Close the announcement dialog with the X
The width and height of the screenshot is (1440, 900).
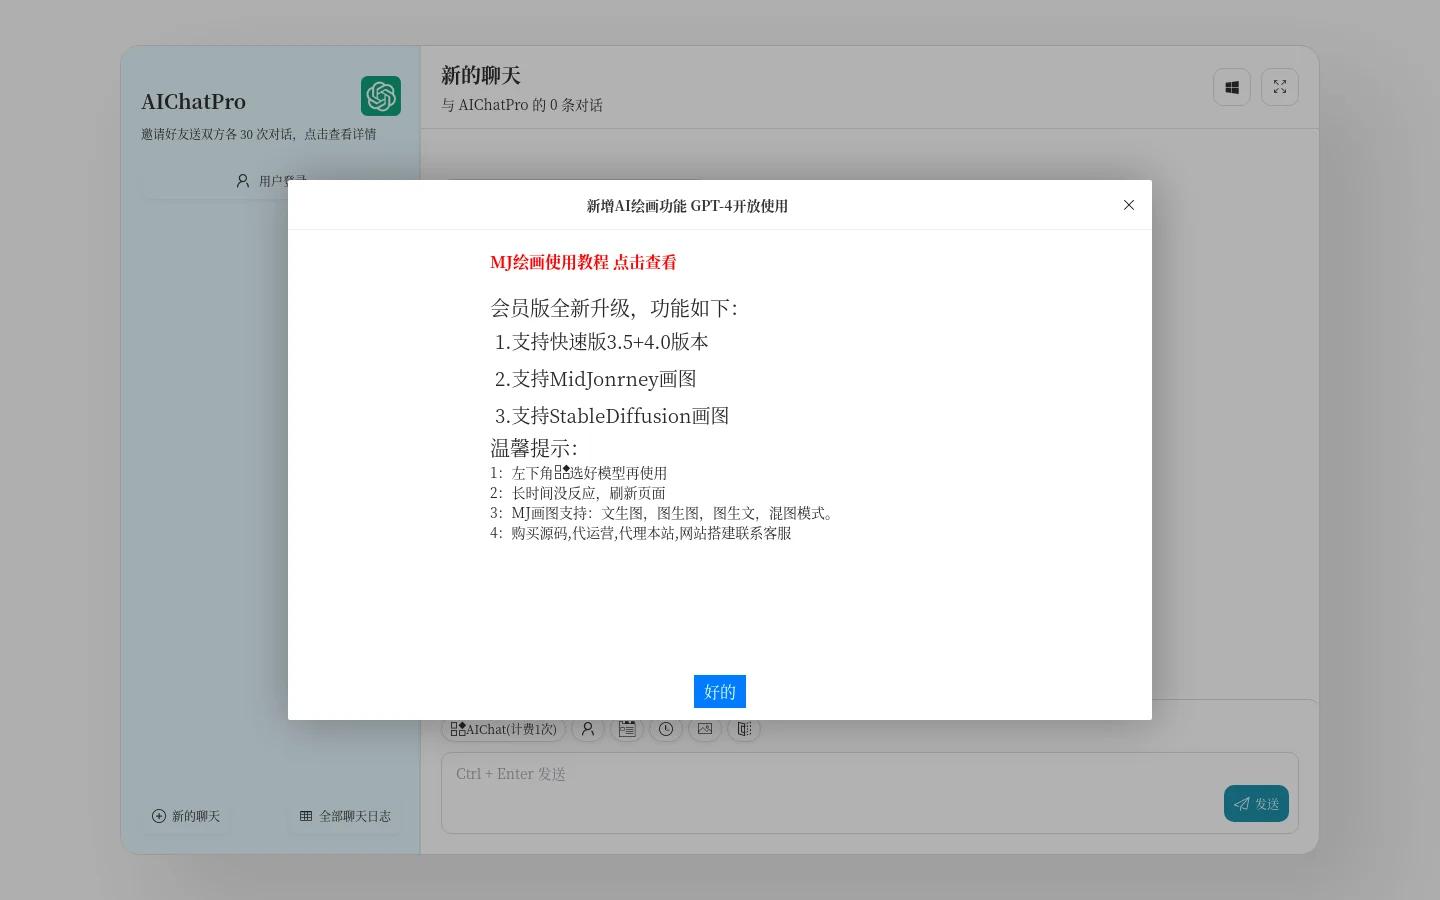pyautogui.click(x=1129, y=205)
